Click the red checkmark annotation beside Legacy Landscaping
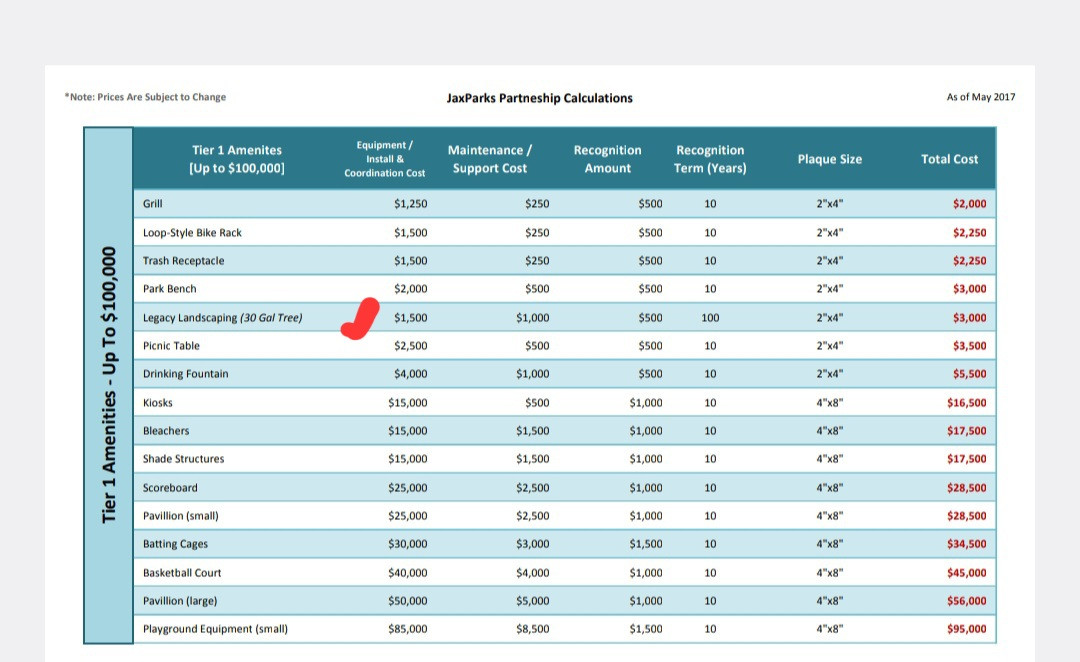Viewport: 1080px width, 662px height. 361,320
